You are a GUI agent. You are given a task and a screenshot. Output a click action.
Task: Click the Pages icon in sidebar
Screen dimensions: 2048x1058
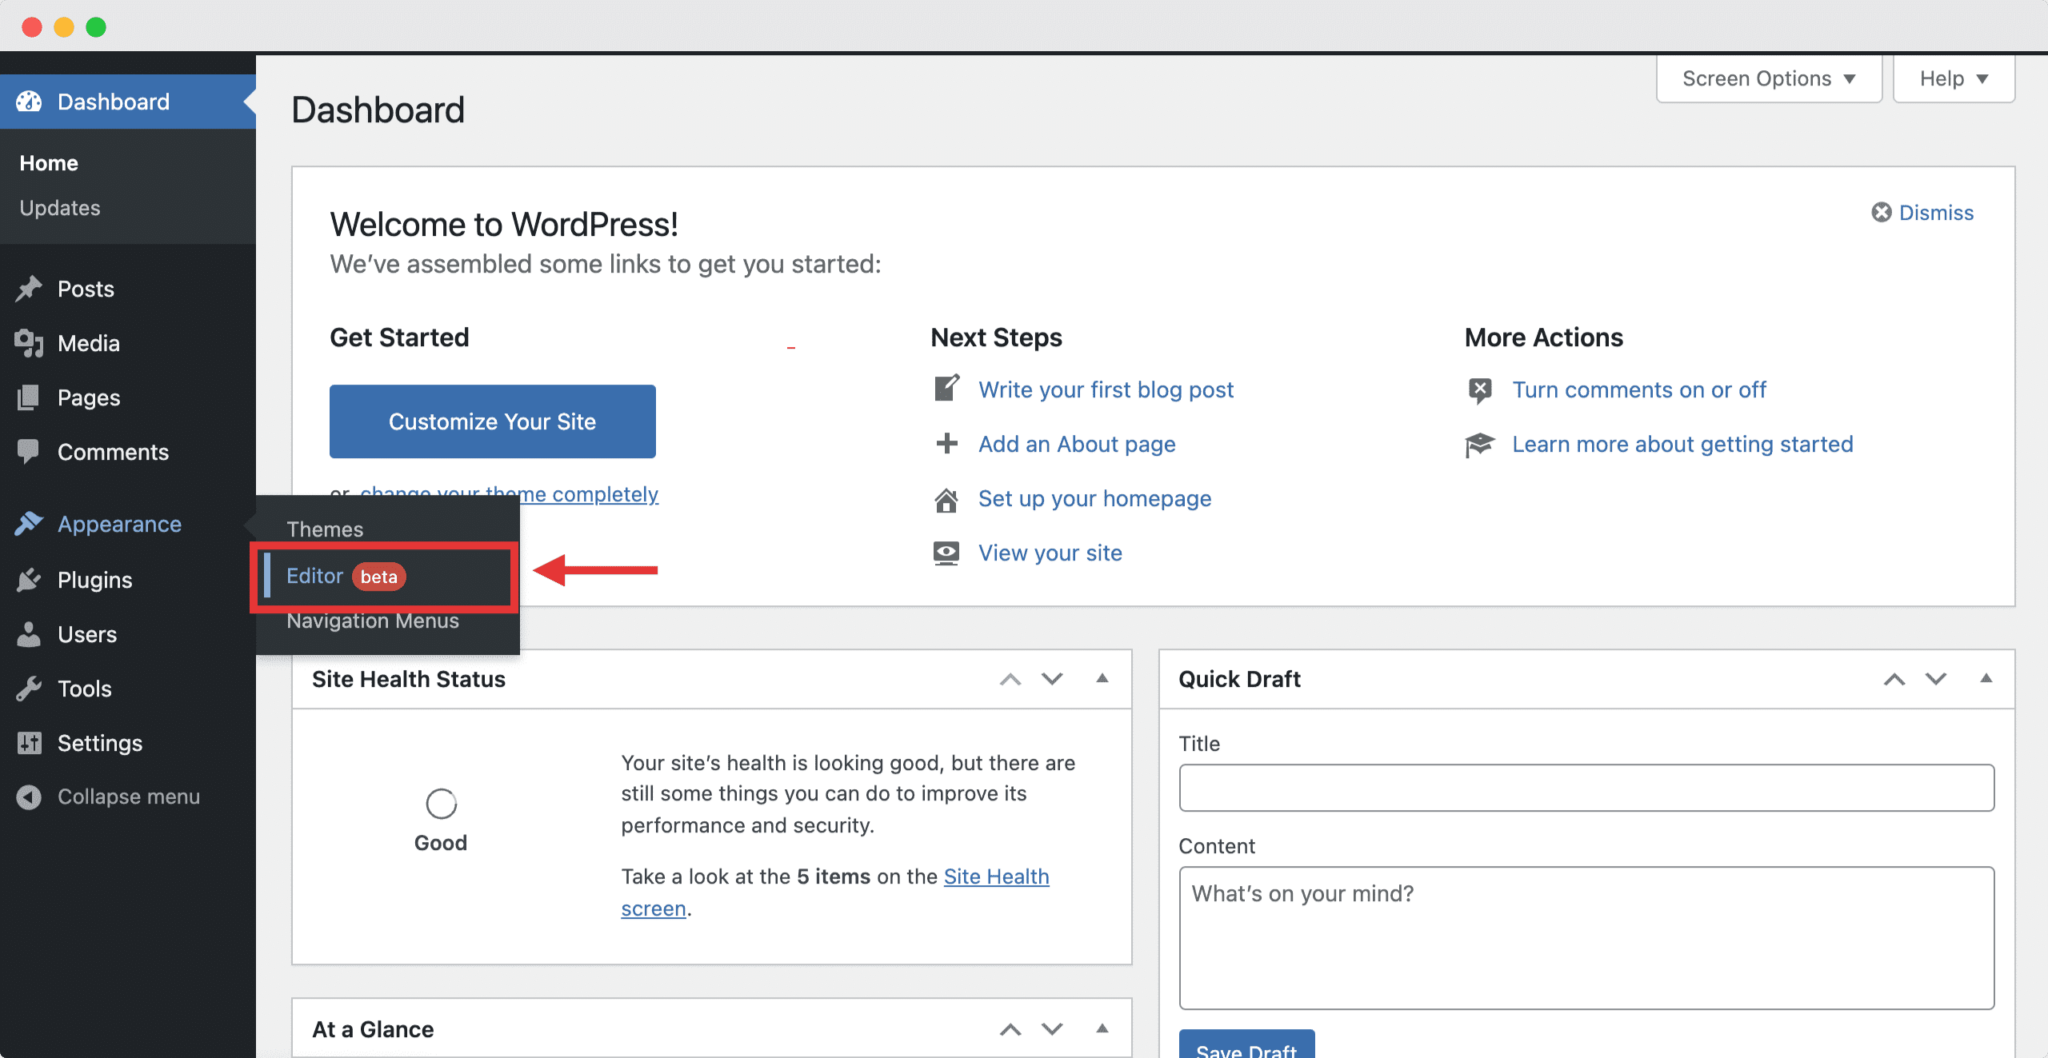point(29,398)
